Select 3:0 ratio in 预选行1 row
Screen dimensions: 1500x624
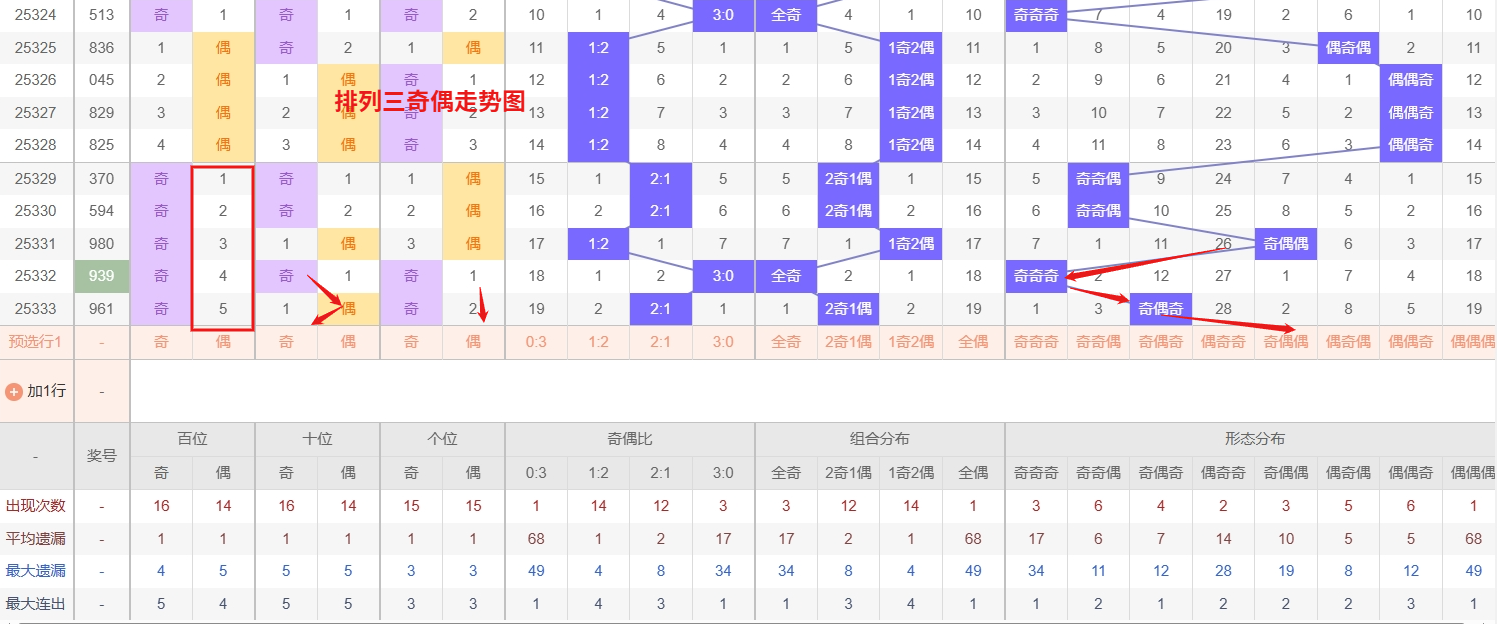723,342
